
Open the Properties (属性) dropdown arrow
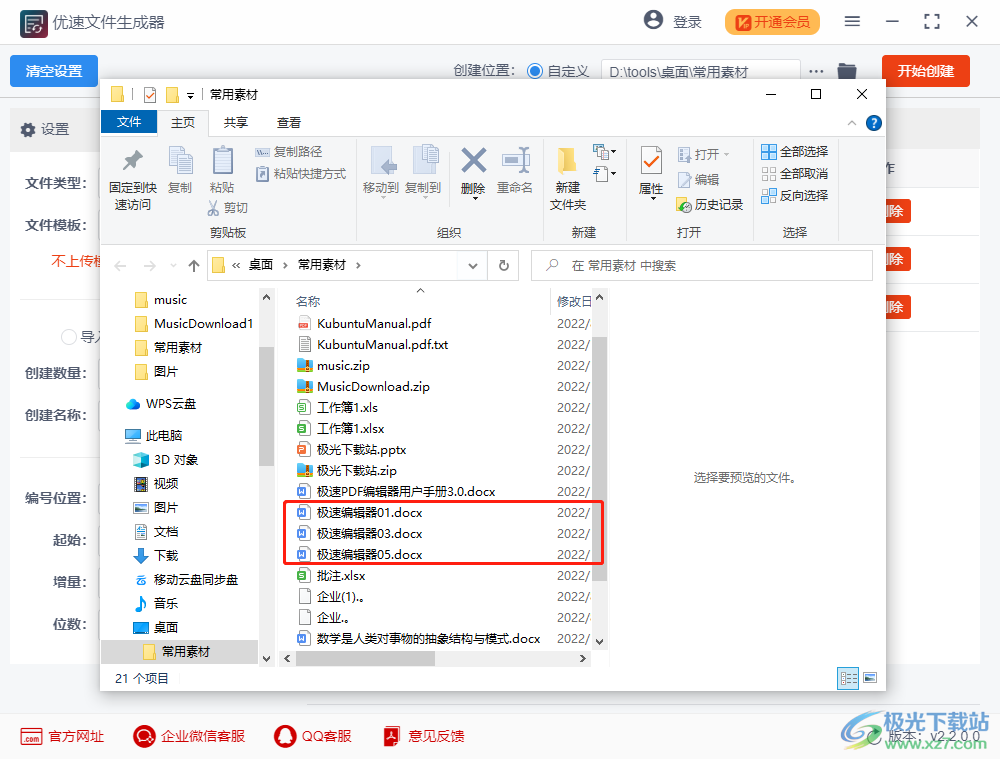point(653,199)
